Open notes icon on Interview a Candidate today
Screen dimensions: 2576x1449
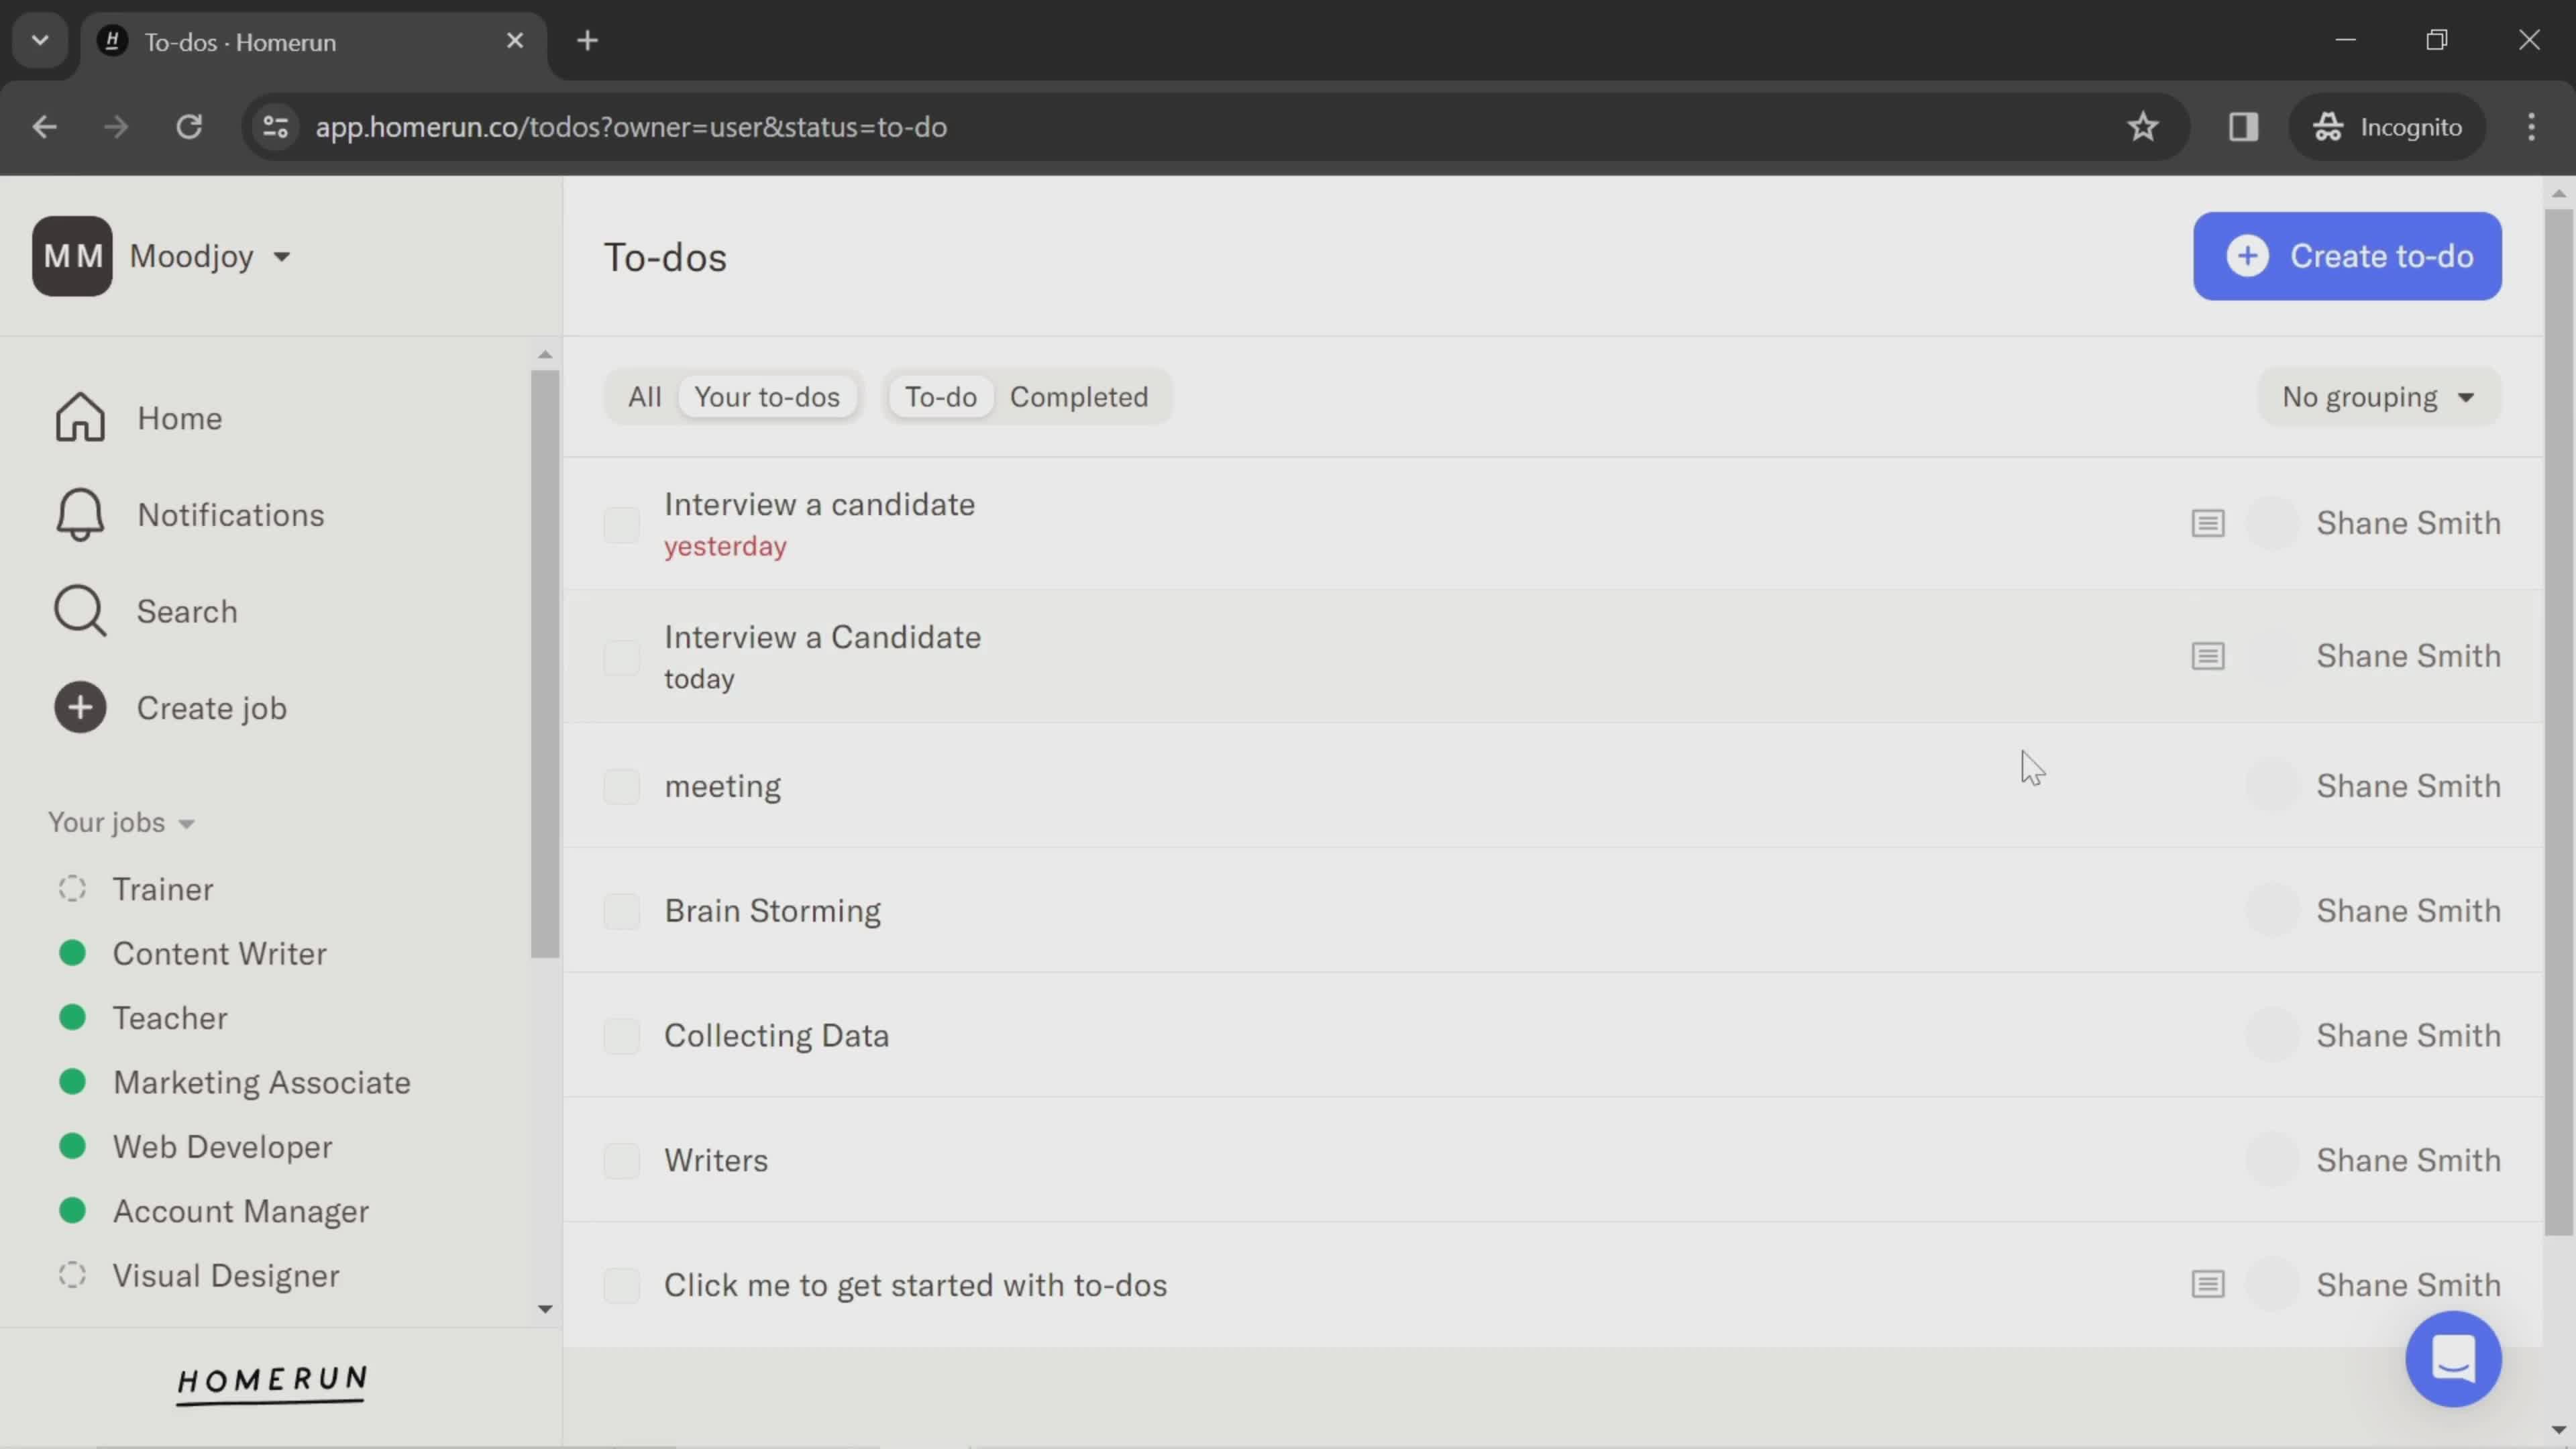(x=2208, y=656)
